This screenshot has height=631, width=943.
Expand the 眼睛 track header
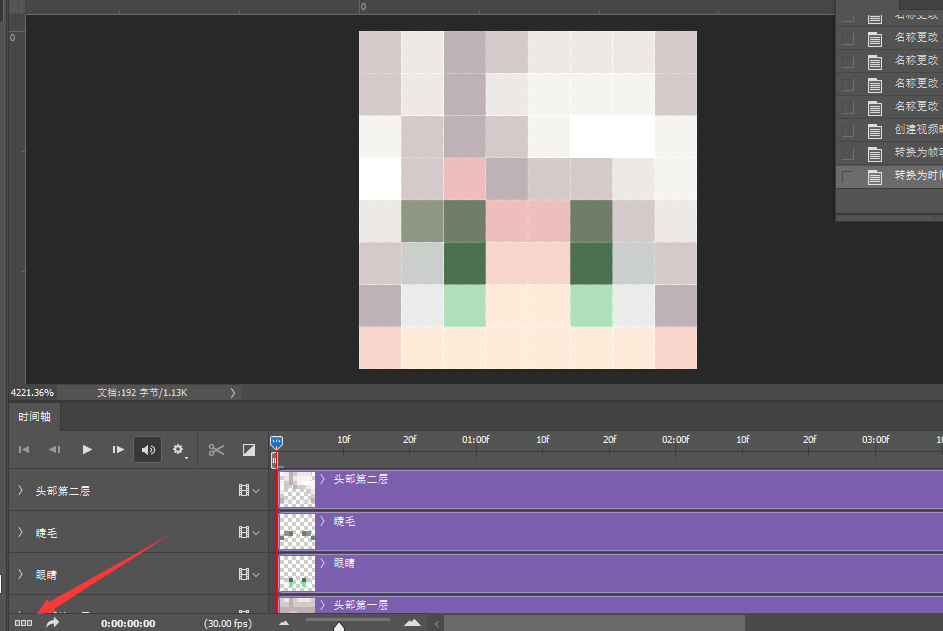[x=20, y=574]
